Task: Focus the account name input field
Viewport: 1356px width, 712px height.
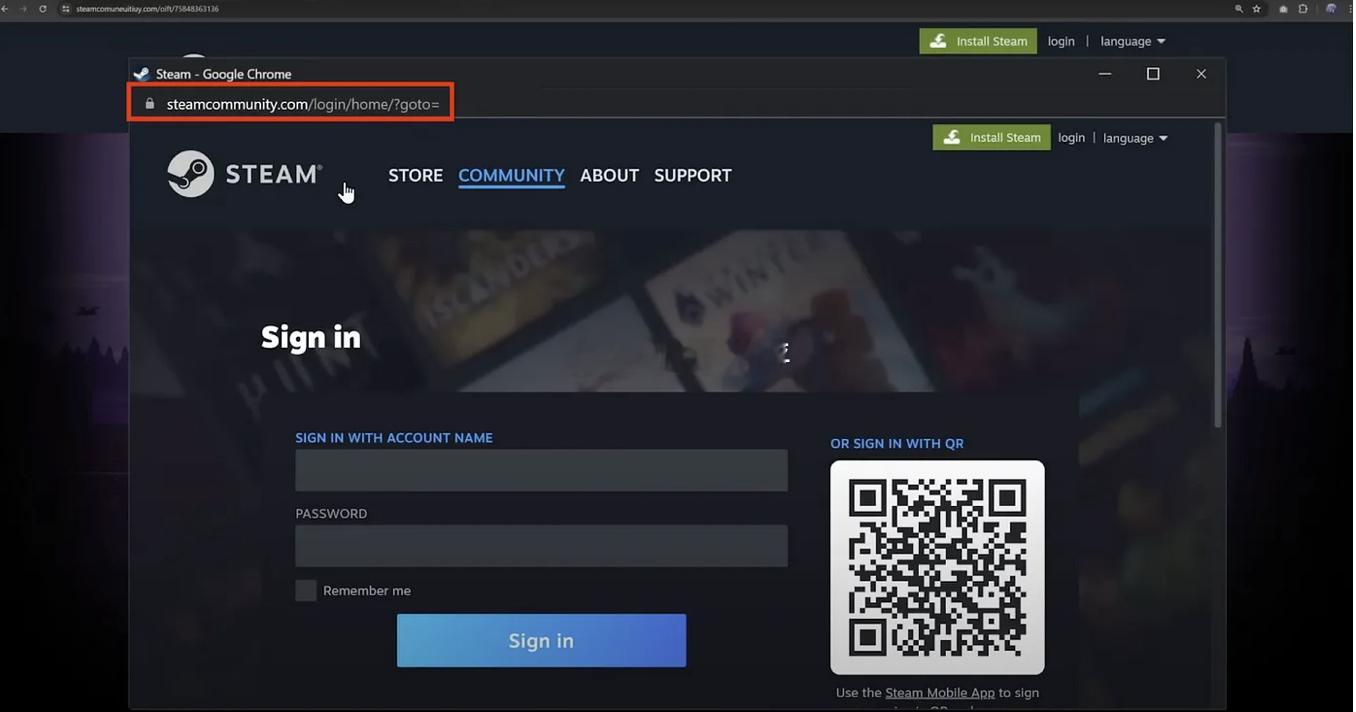Action: click(x=541, y=470)
